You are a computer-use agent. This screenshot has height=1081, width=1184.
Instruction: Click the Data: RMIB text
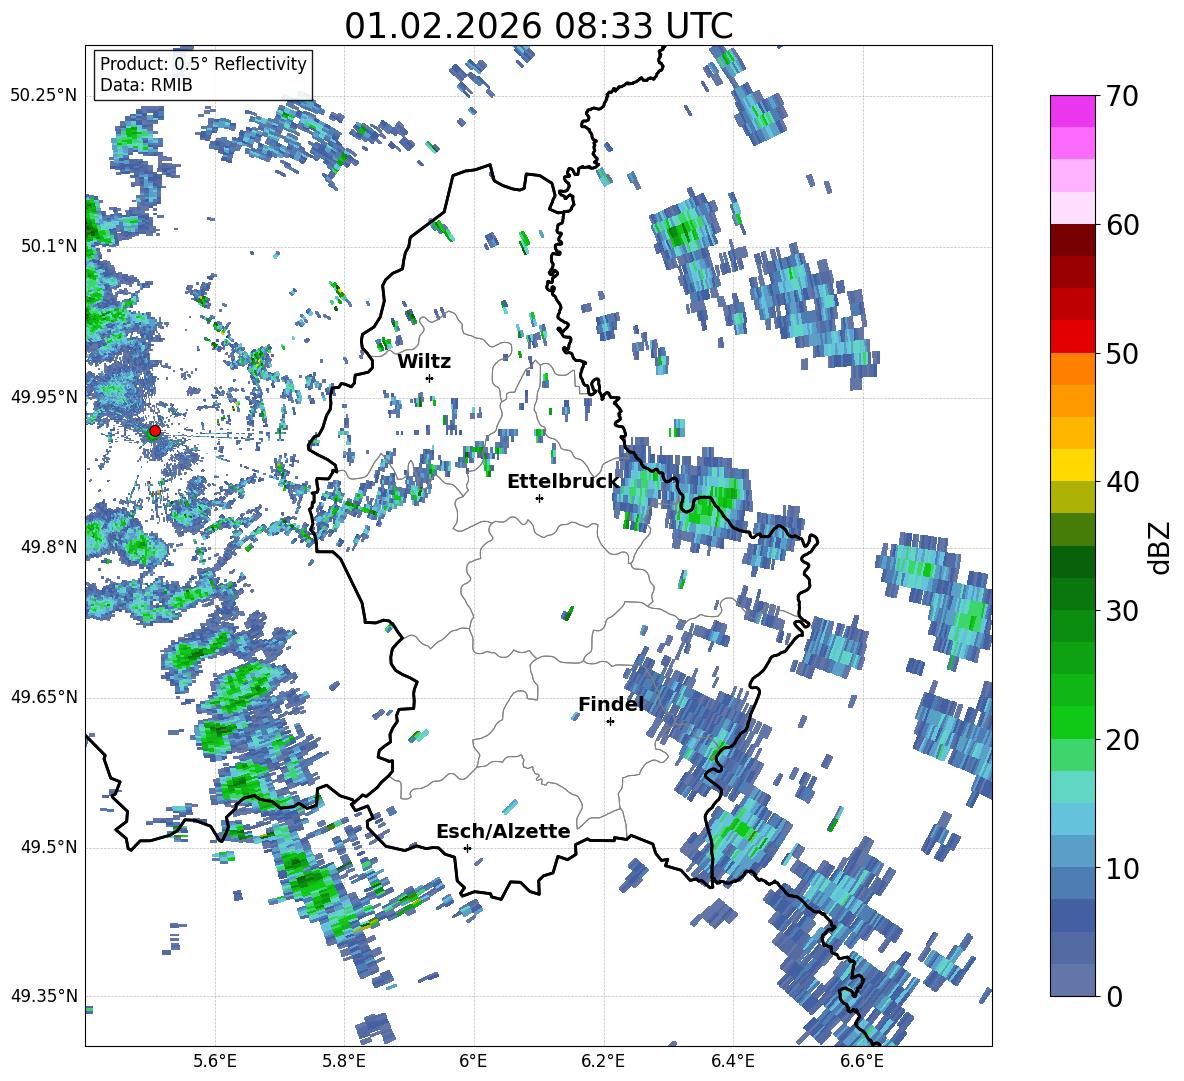(146, 85)
